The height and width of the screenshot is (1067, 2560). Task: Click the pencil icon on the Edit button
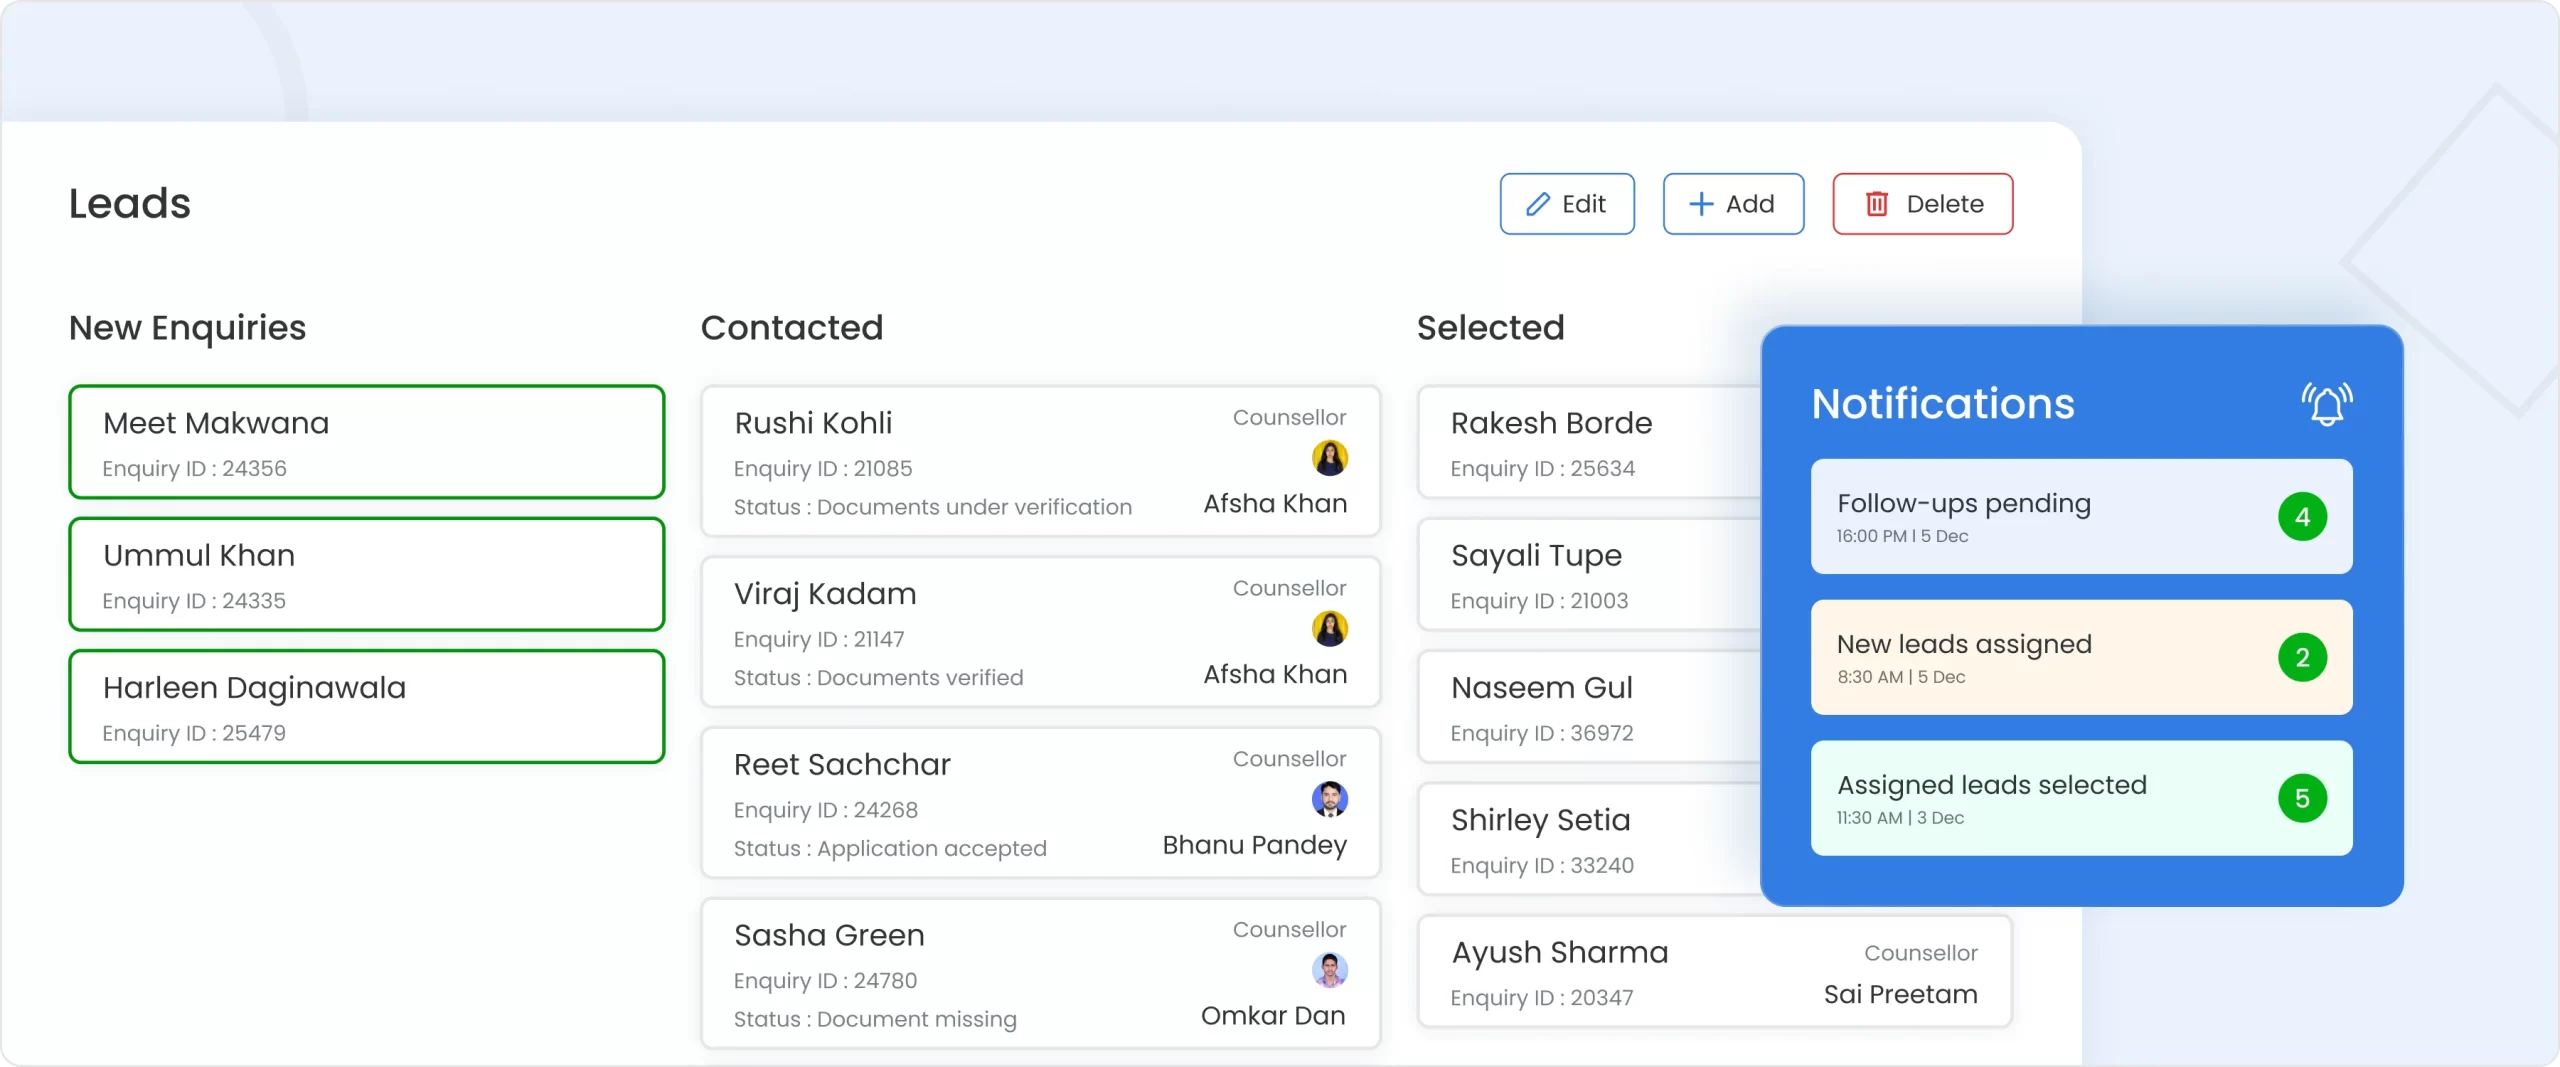(x=1539, y=203)
